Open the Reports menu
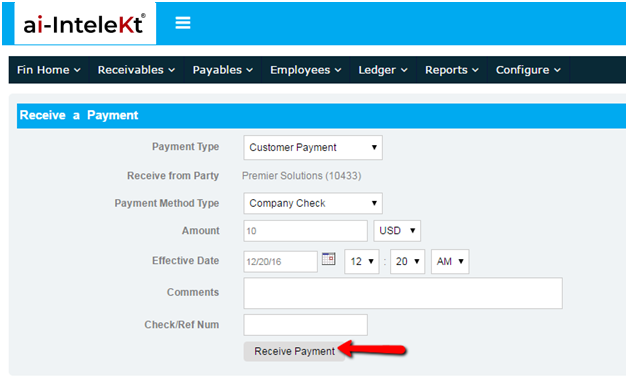The image size is (628, 381). click(x=451, y=70)
